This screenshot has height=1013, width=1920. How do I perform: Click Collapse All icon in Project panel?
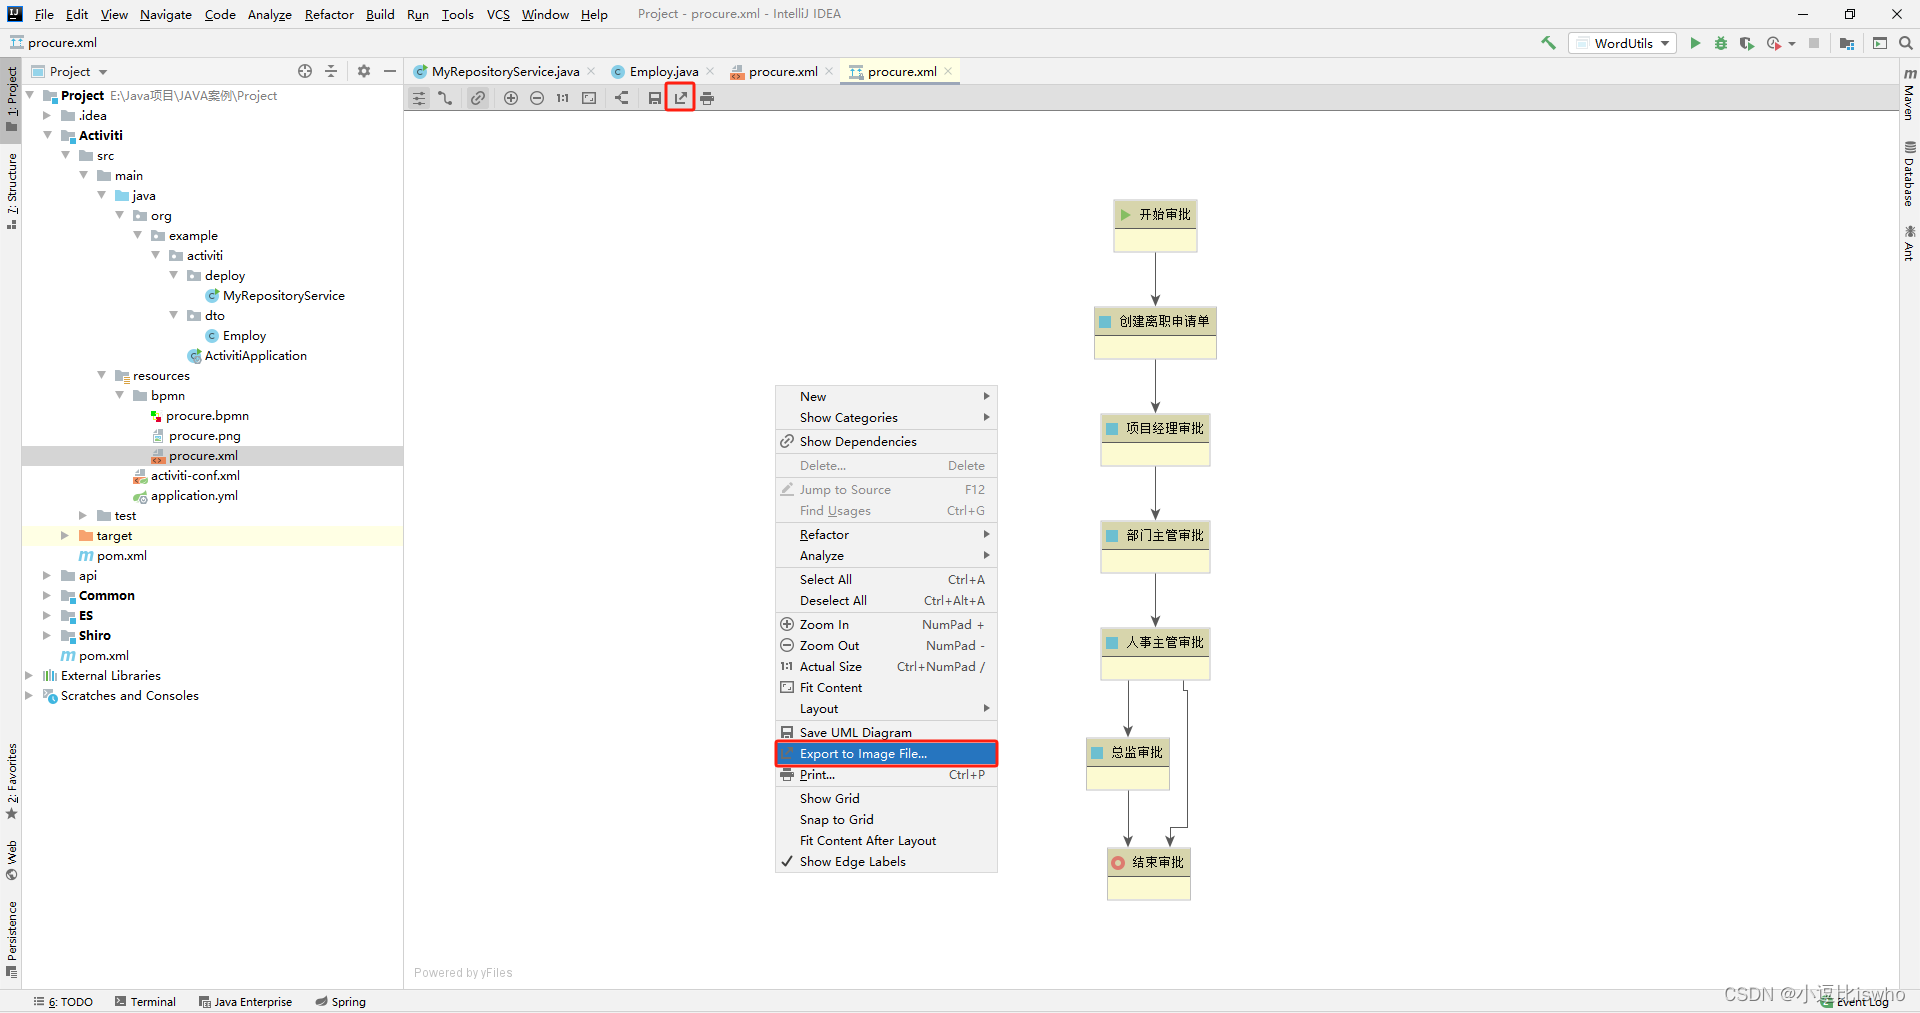click(x=331, y=71)
